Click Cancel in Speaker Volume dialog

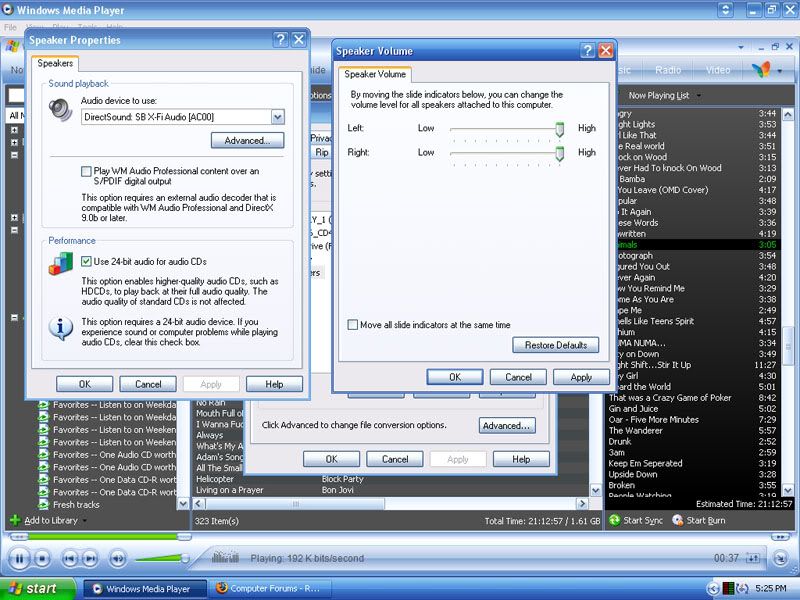[518, 377]
